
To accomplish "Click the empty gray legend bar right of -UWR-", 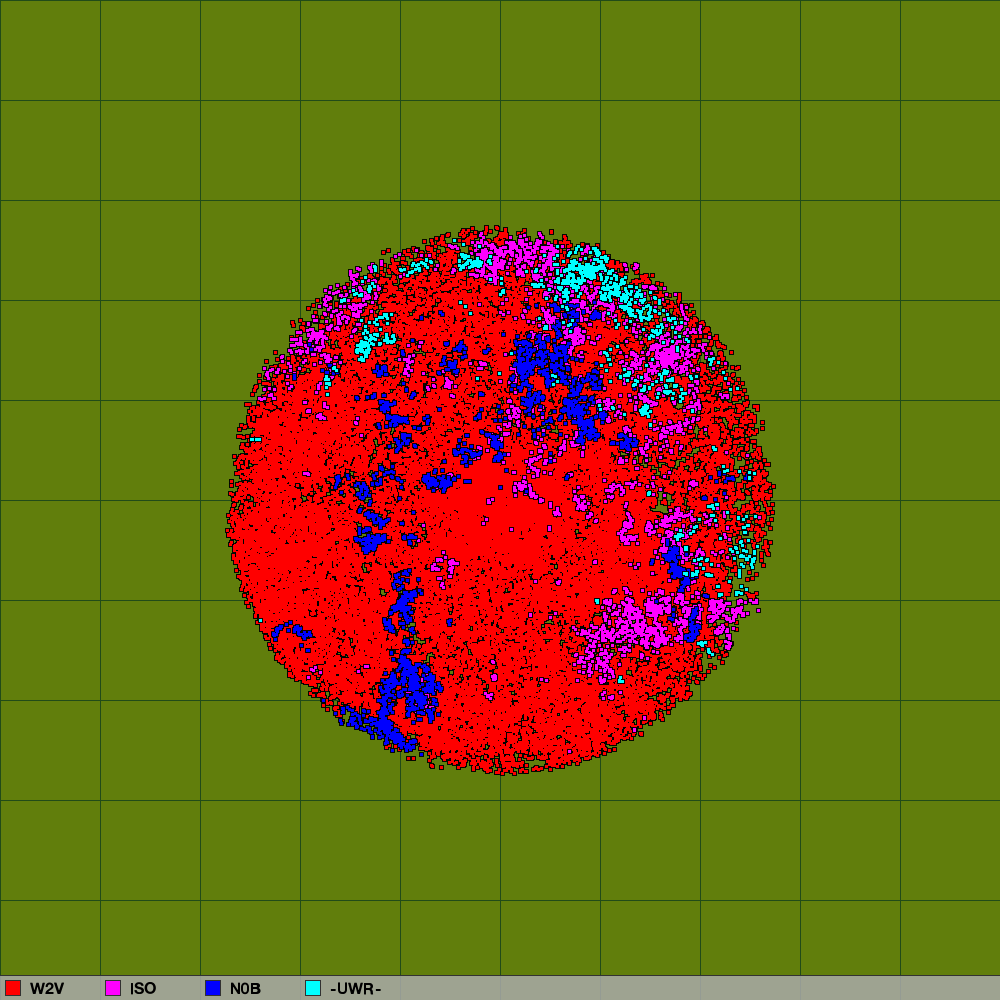I will [700, 988].
